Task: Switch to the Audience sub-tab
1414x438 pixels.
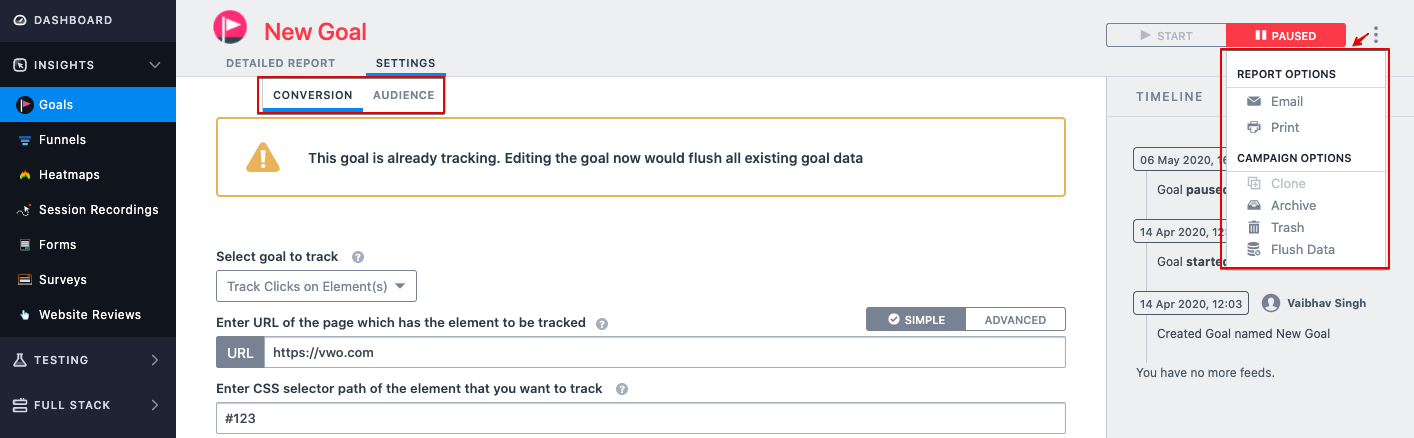Action: [403, 96]
